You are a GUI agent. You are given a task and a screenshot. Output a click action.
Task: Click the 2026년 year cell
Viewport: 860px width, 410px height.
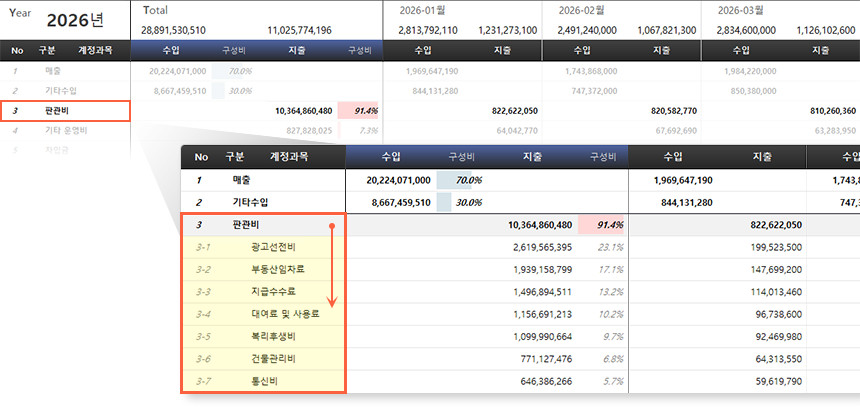(x=76, y=21)
